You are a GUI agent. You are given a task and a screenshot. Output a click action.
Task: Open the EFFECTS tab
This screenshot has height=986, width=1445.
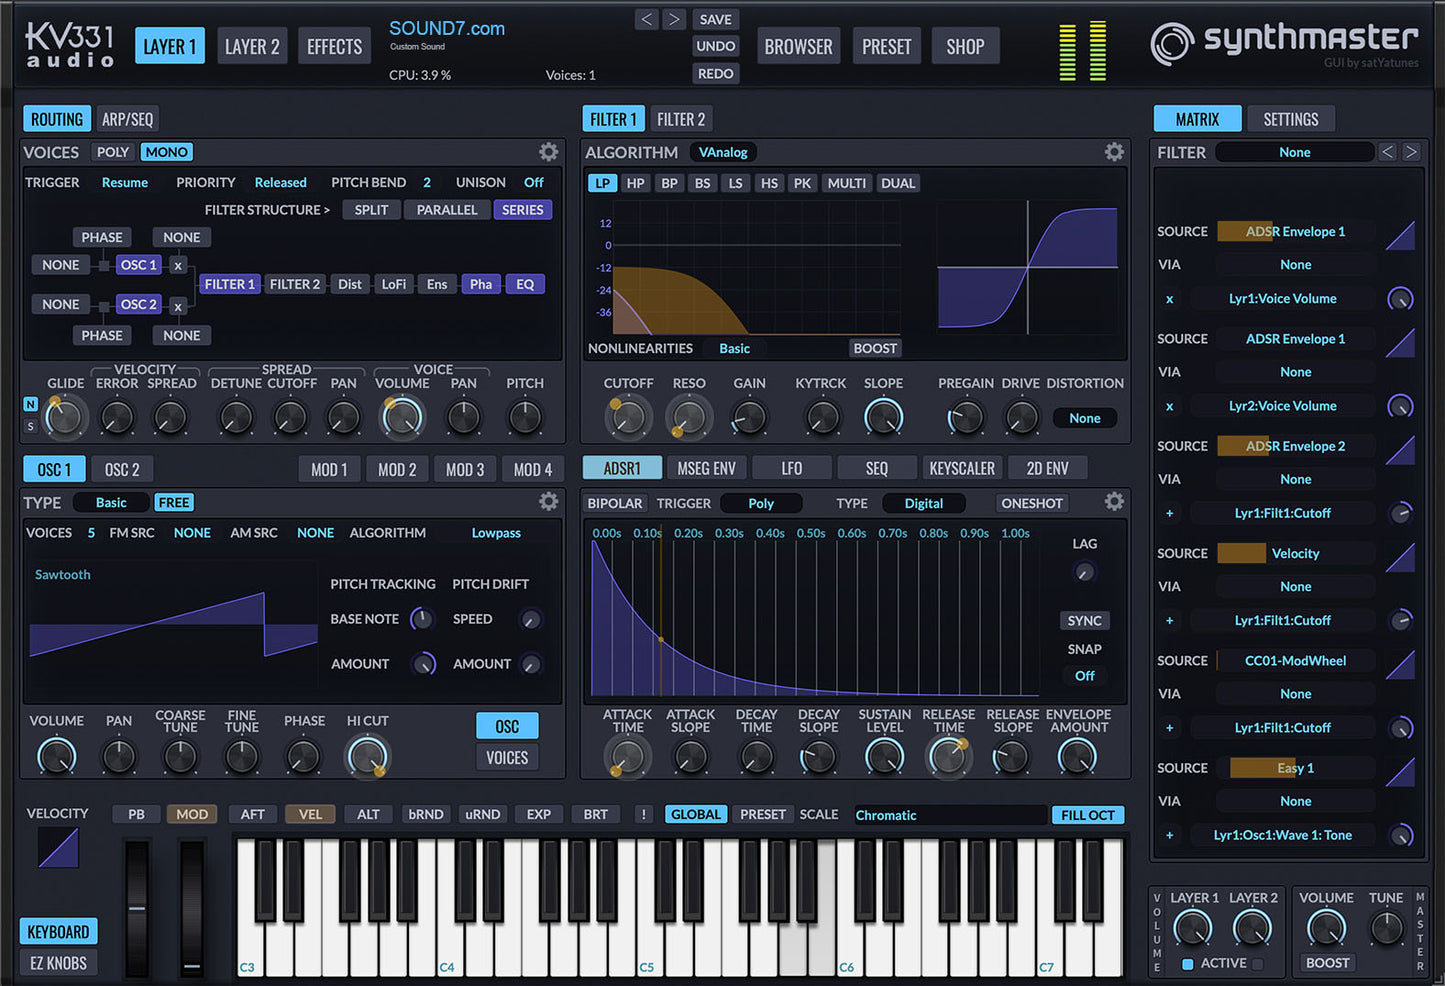pos(334,46)
